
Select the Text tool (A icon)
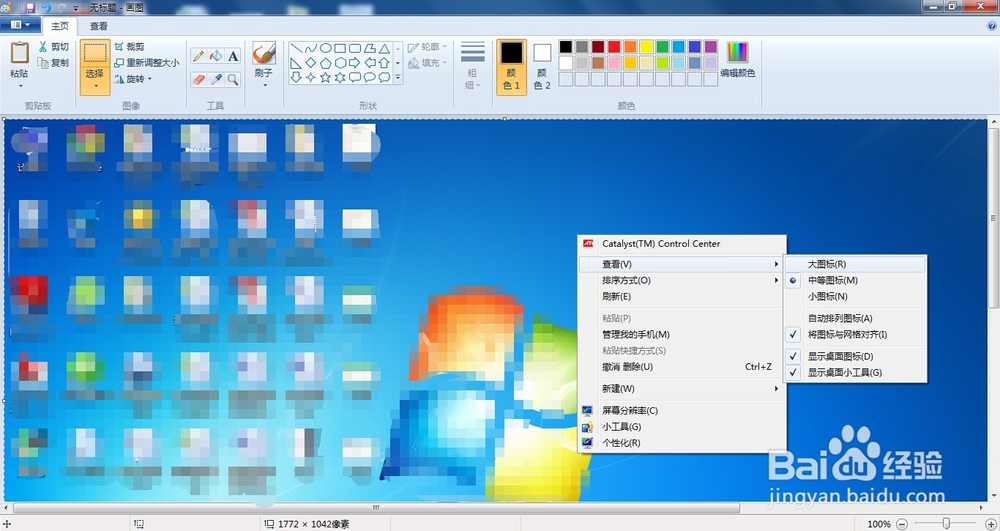click(x=233, y=56)
